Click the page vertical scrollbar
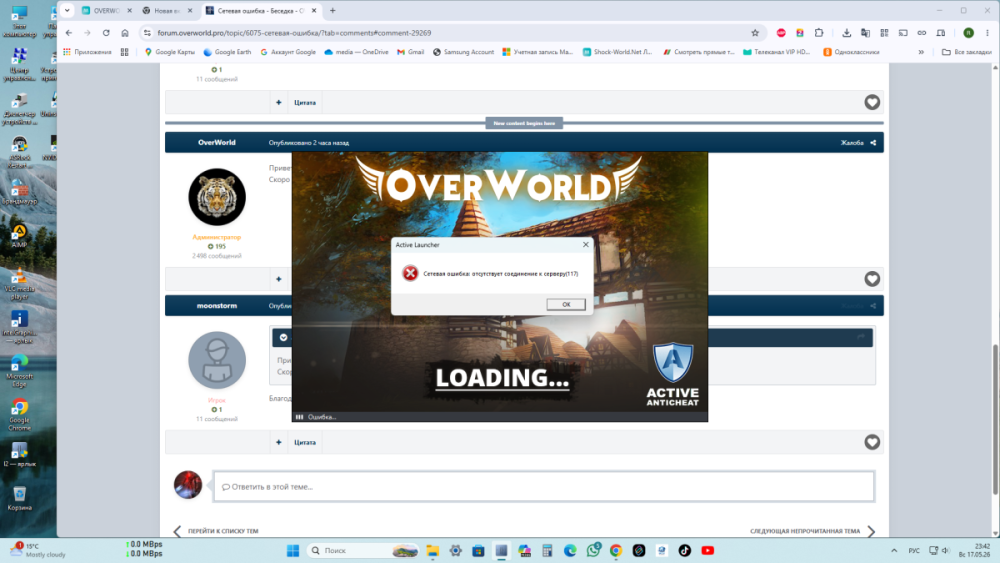The height and width of the screenshot is (563, 1000). [x=996, y=419]
